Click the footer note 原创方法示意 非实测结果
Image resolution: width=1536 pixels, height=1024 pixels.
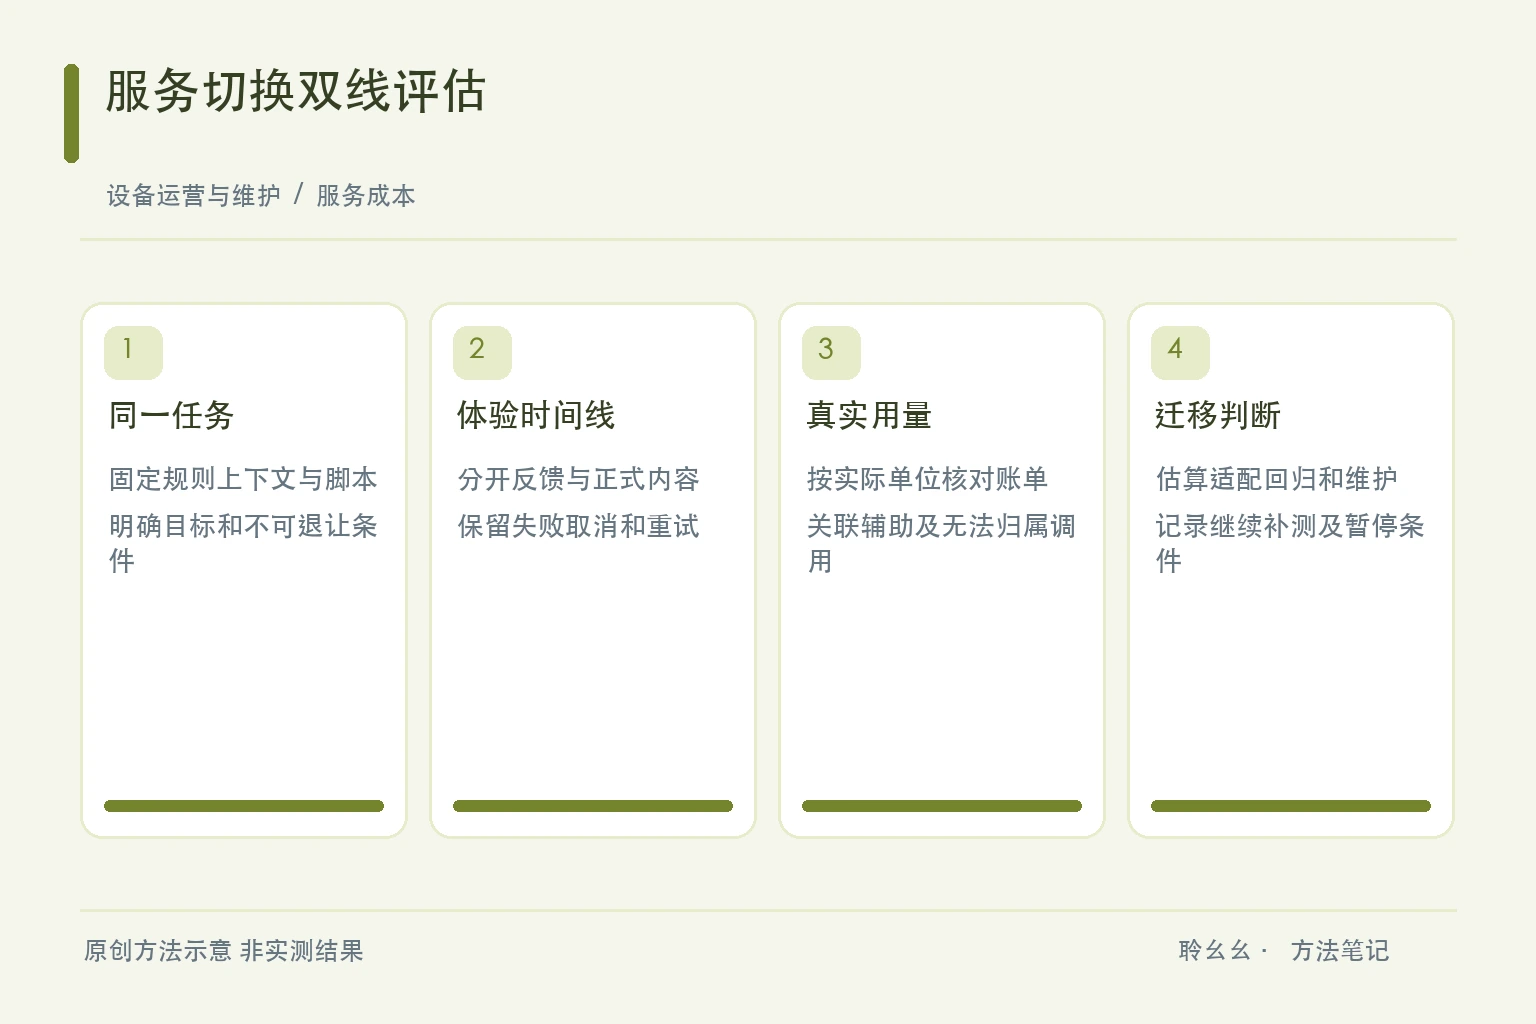[224, 951]
